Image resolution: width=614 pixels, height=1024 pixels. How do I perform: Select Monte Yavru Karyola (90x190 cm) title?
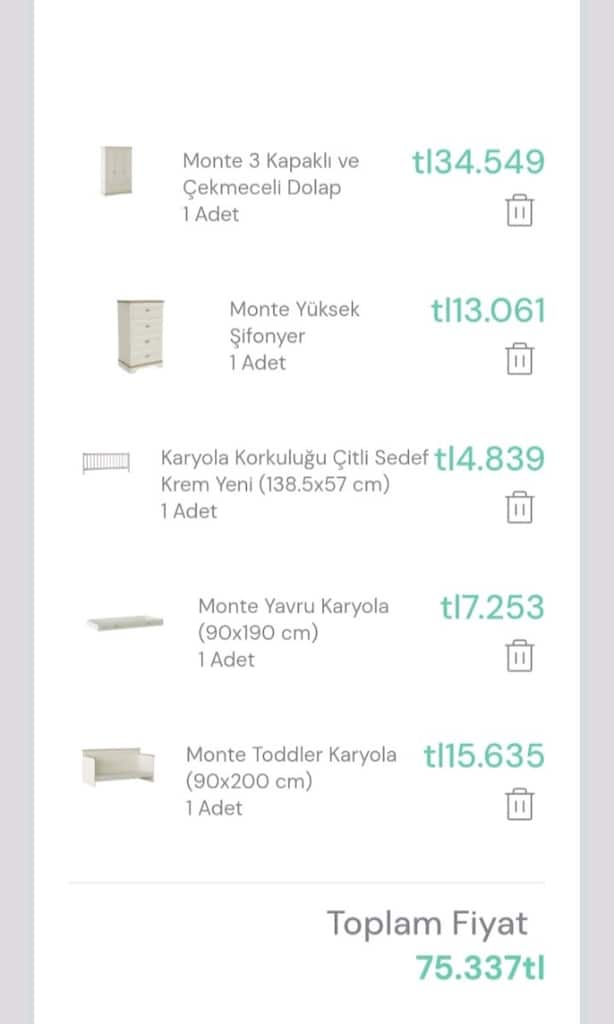(x=293, y=618)
